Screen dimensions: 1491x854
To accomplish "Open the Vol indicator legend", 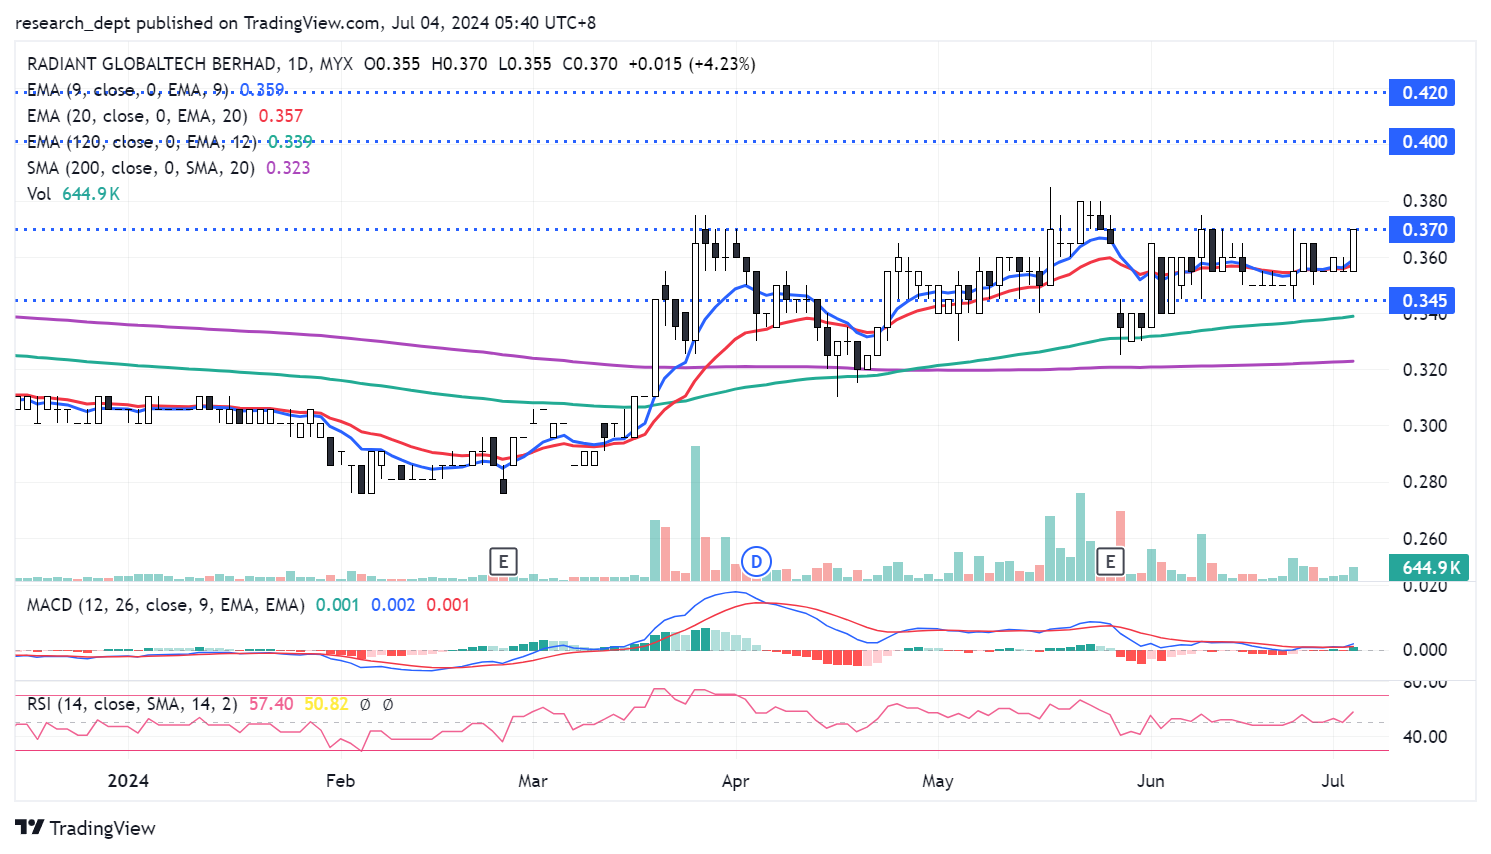I will coord(39,194).
